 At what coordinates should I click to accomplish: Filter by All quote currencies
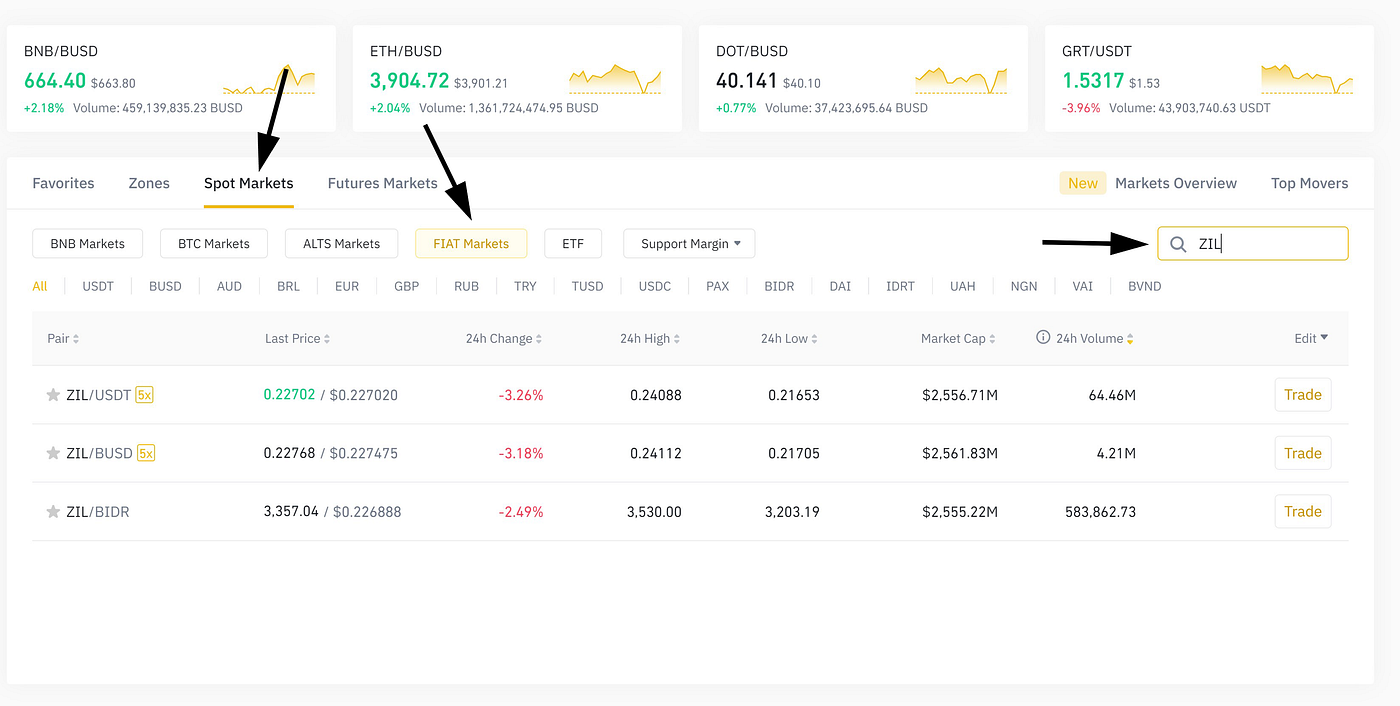[40, 286]
